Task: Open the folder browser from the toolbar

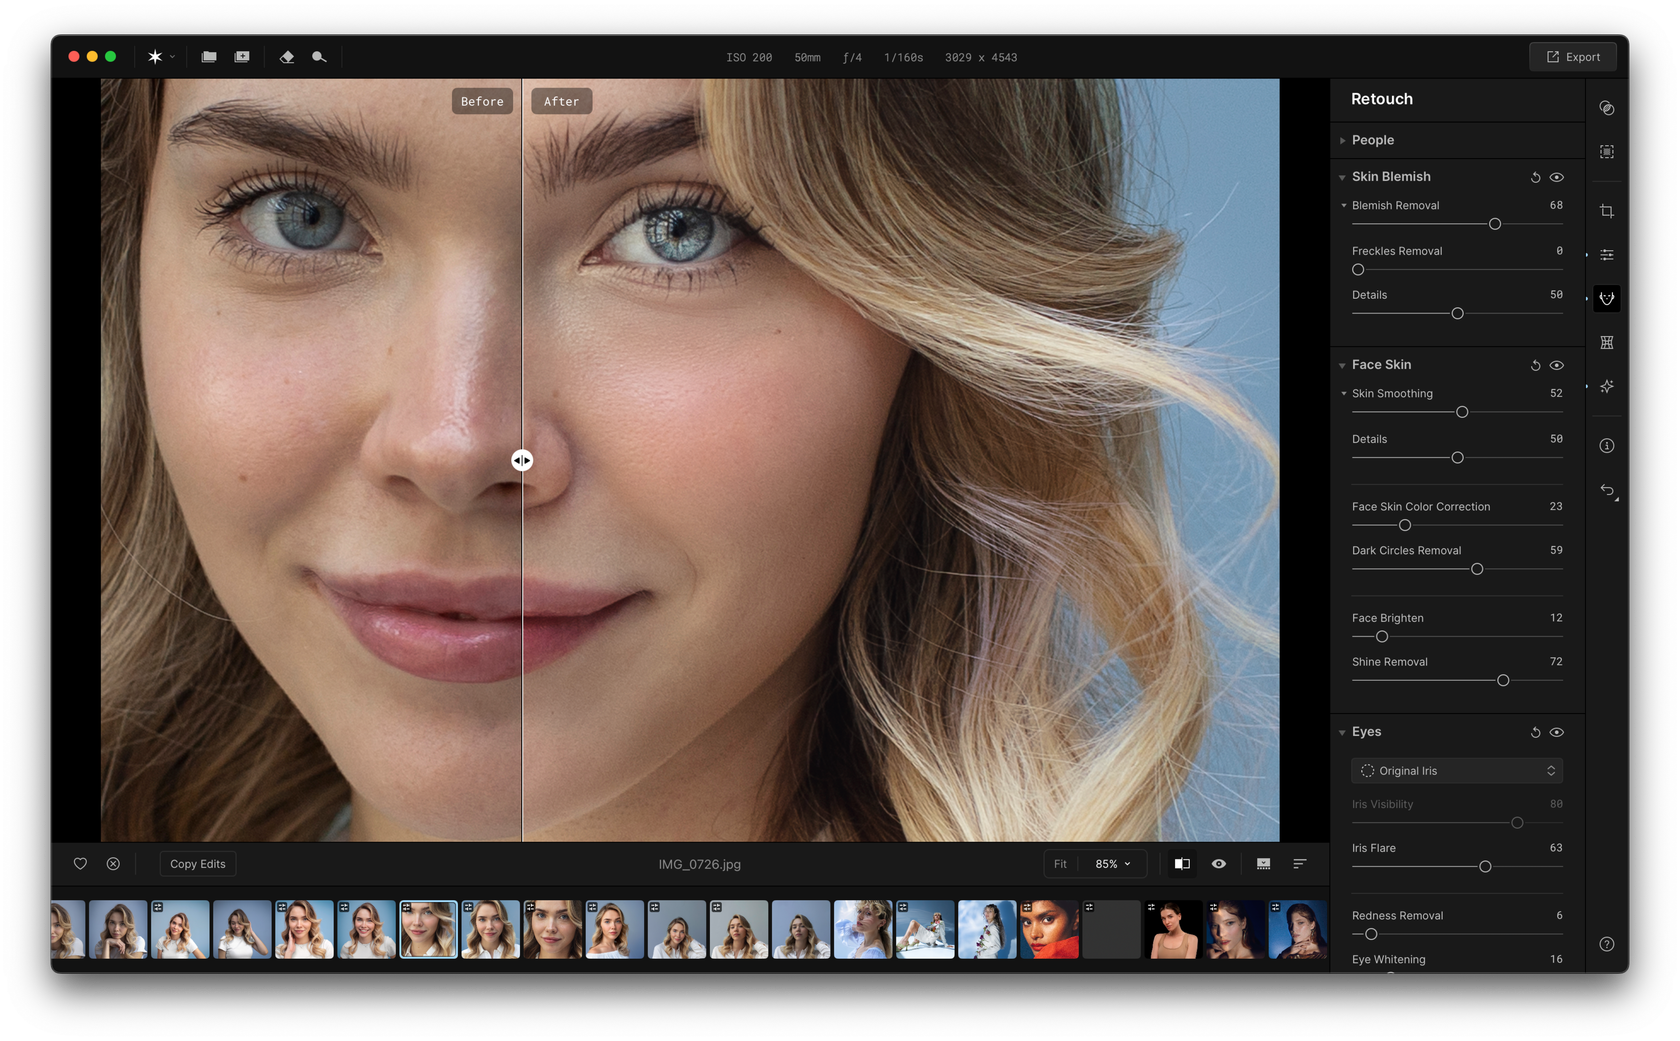Action: pyautogui.click(x=209, y=57)
